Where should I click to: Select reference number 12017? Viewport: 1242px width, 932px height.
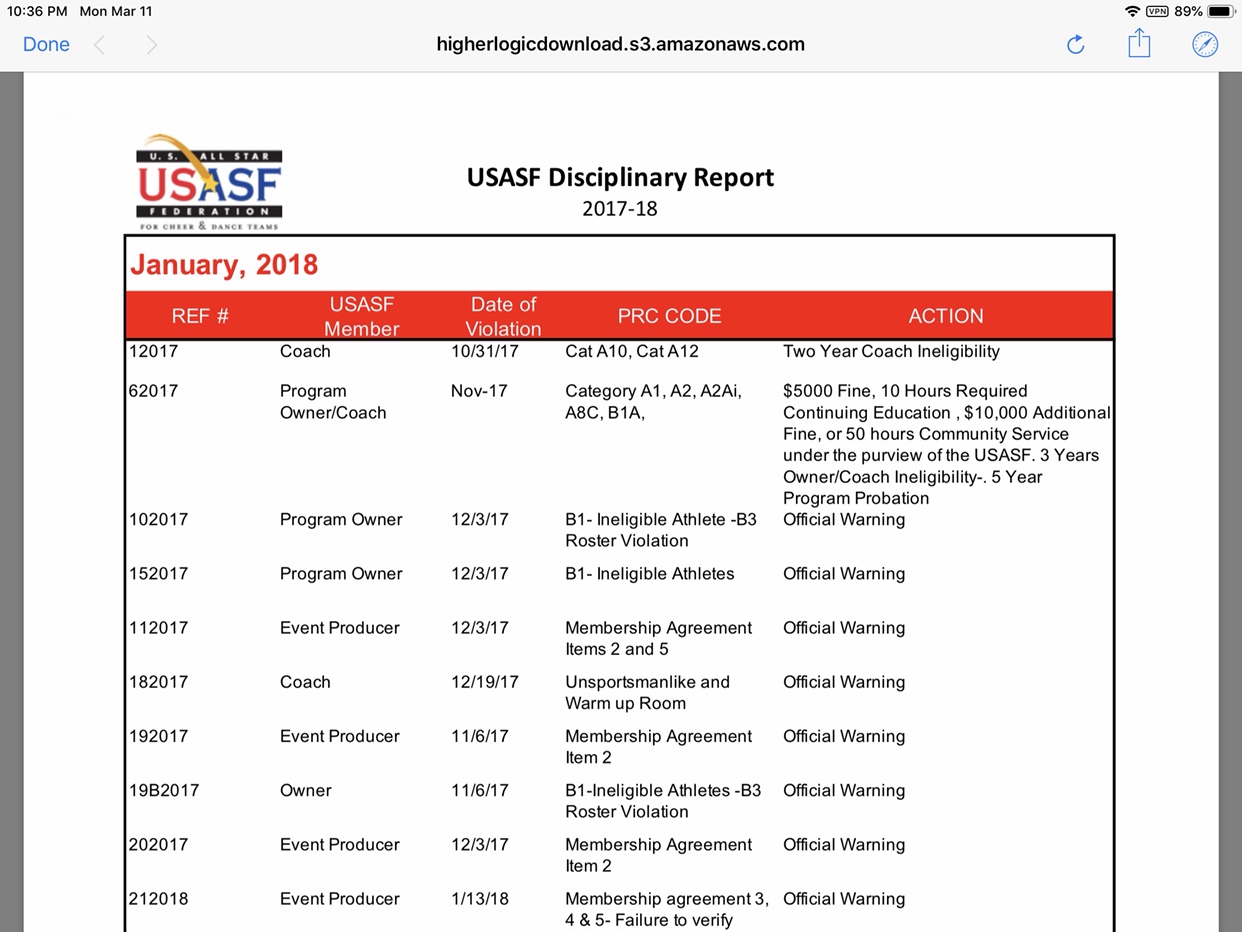click(x=153, y=351)
